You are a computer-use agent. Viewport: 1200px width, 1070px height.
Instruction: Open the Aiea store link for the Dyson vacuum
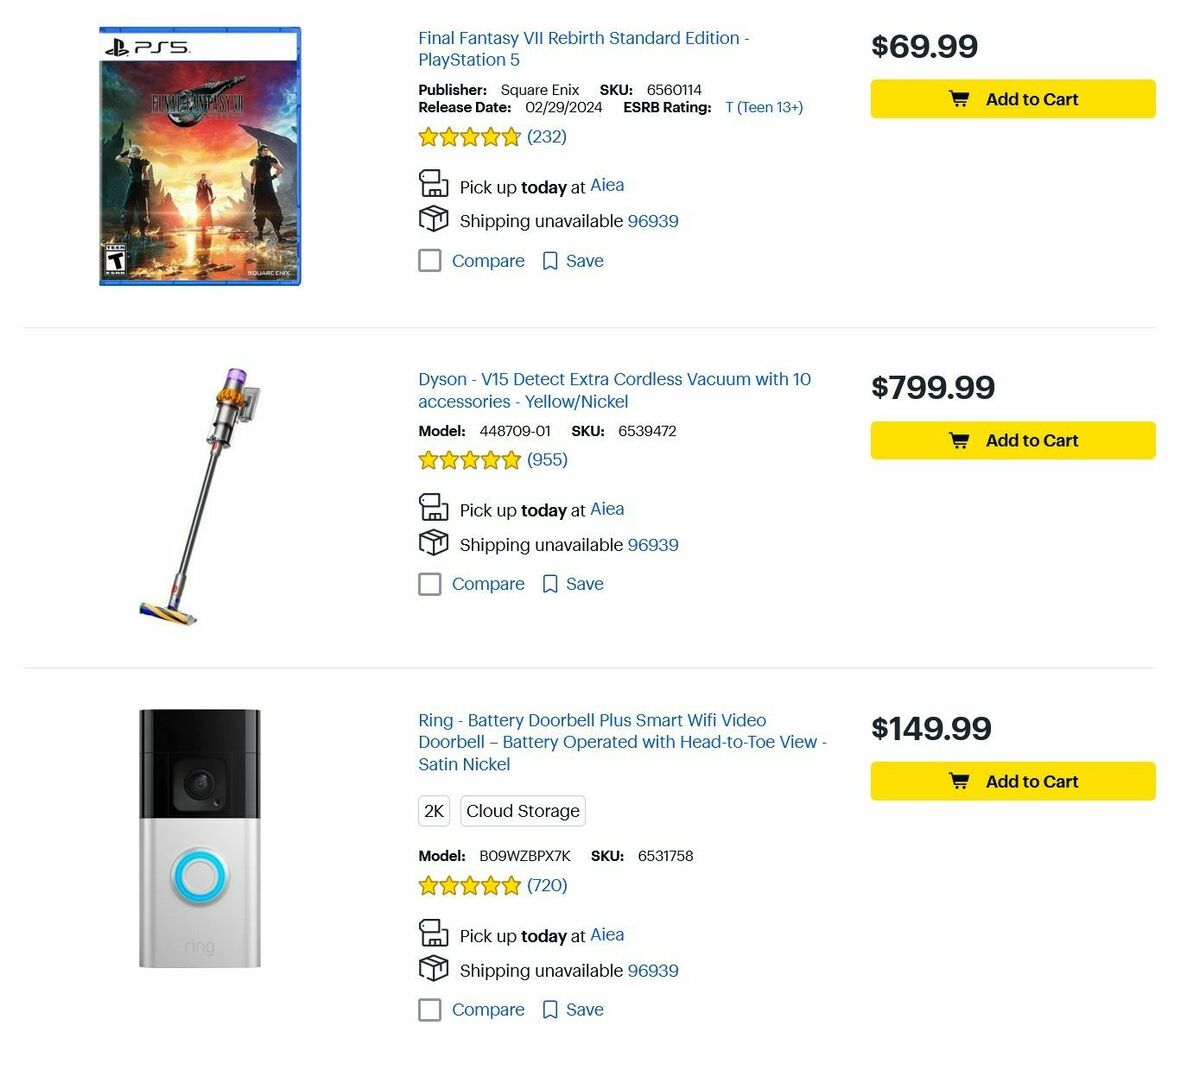point(607,509)
